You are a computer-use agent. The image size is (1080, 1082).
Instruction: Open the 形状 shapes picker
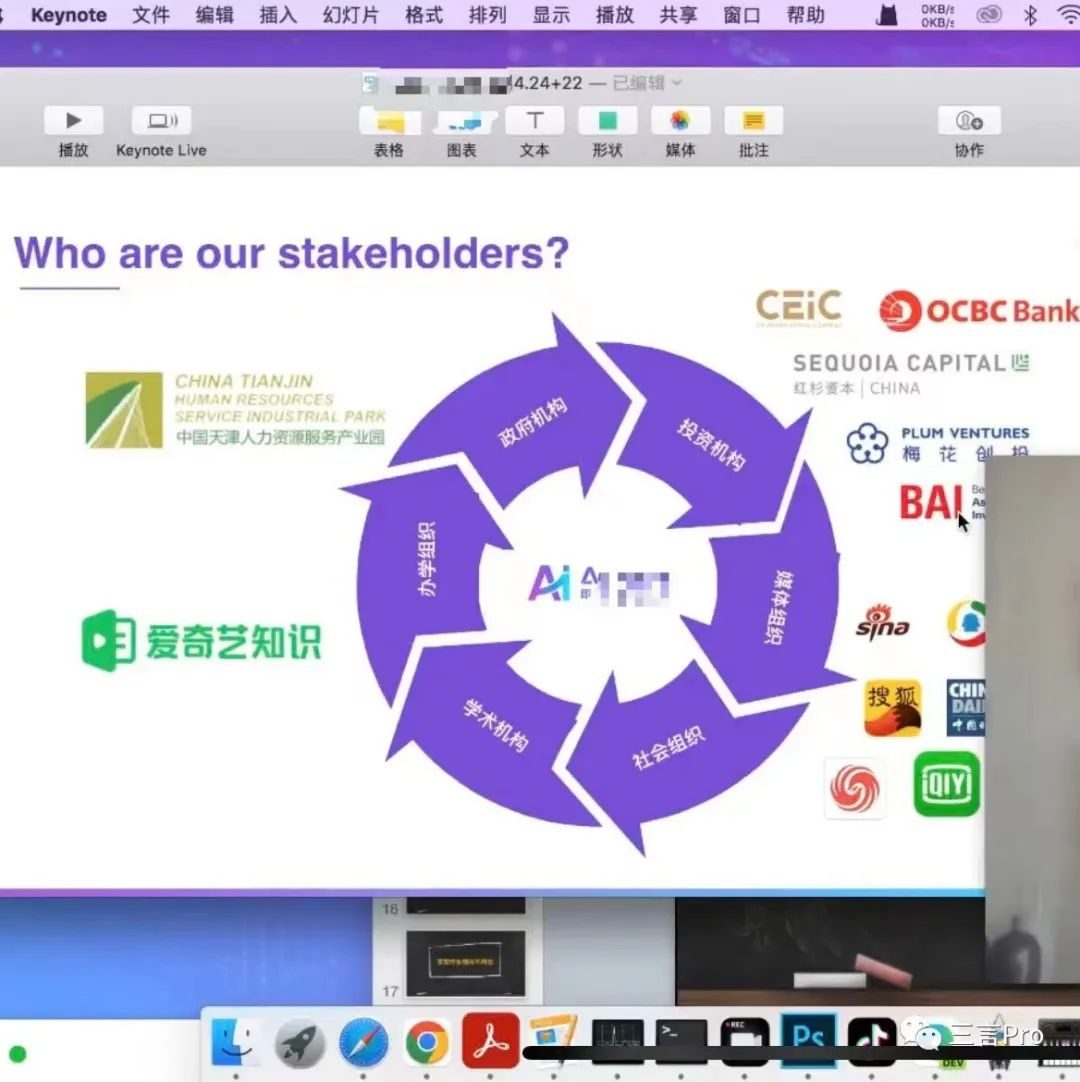[x=607, y=121]
